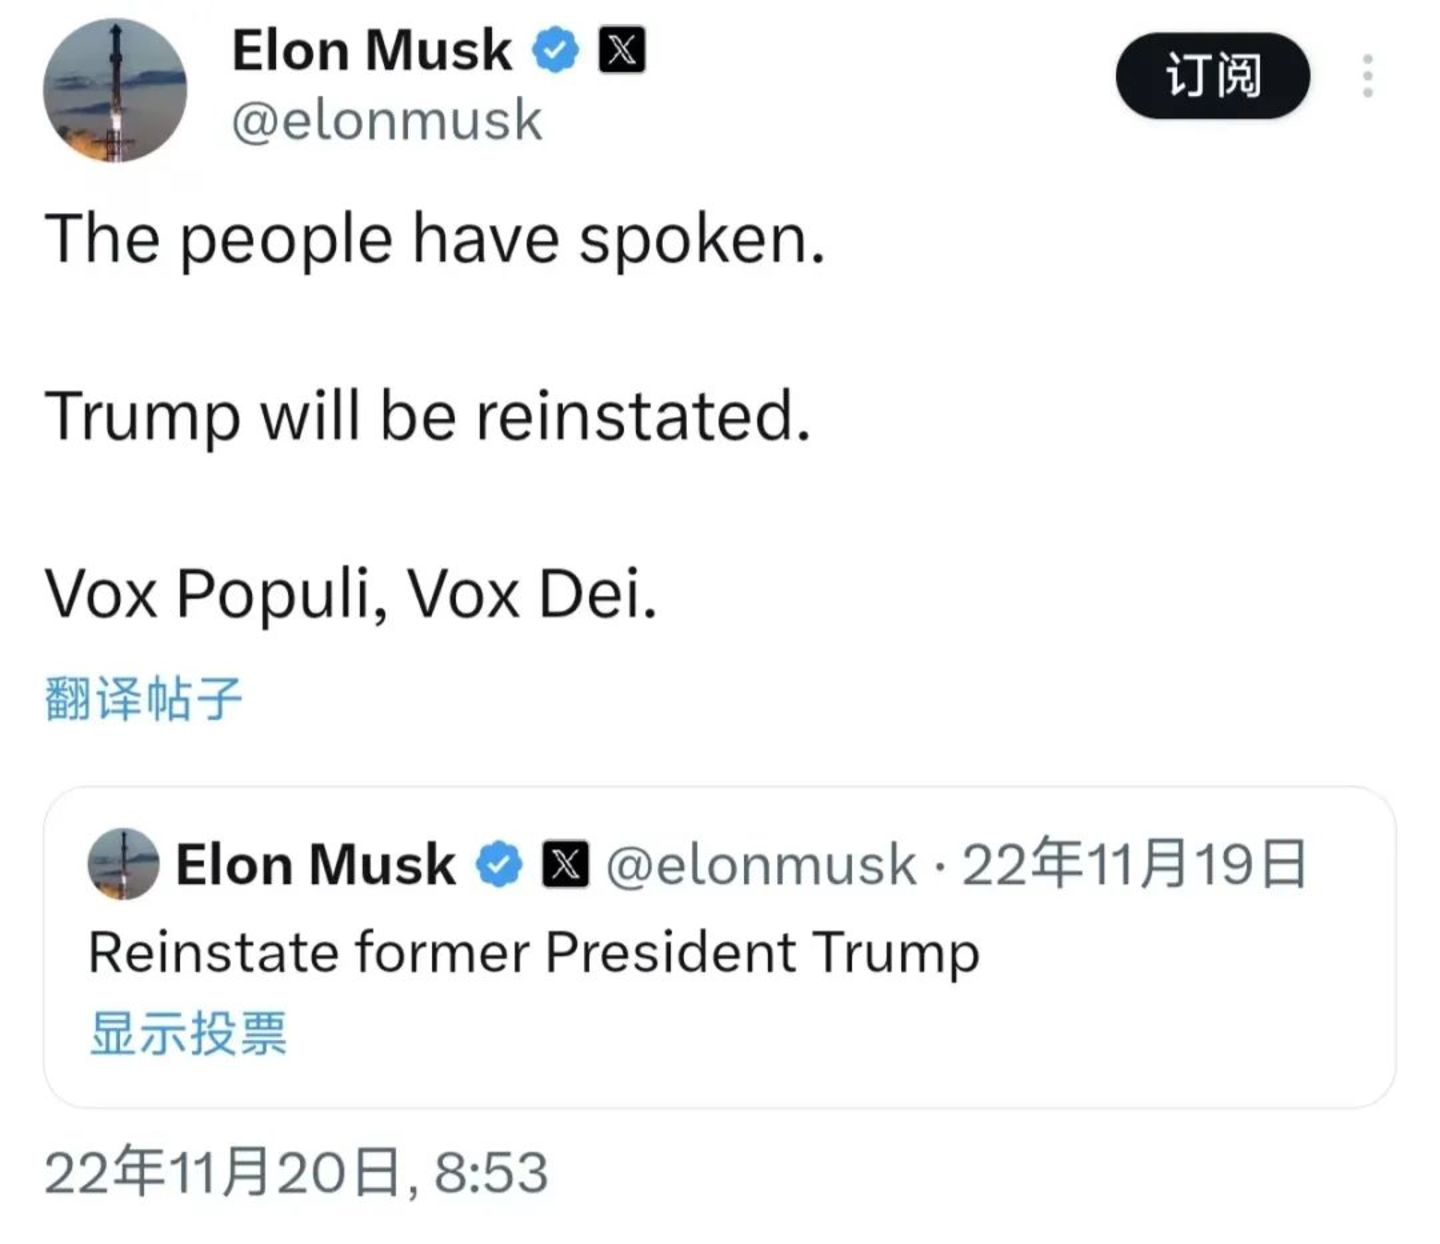Click the line "Vox Populi, Vox Dei."
The image size is (1440, 1244).
click(x=351, y=594)
